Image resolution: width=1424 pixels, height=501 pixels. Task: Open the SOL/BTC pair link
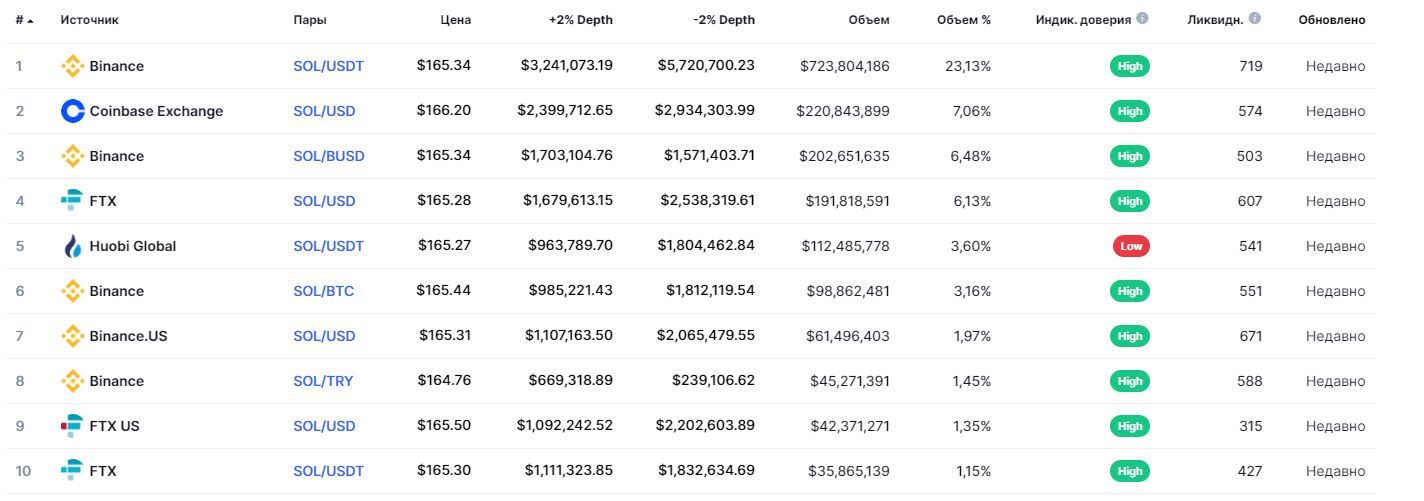point(323,291)
